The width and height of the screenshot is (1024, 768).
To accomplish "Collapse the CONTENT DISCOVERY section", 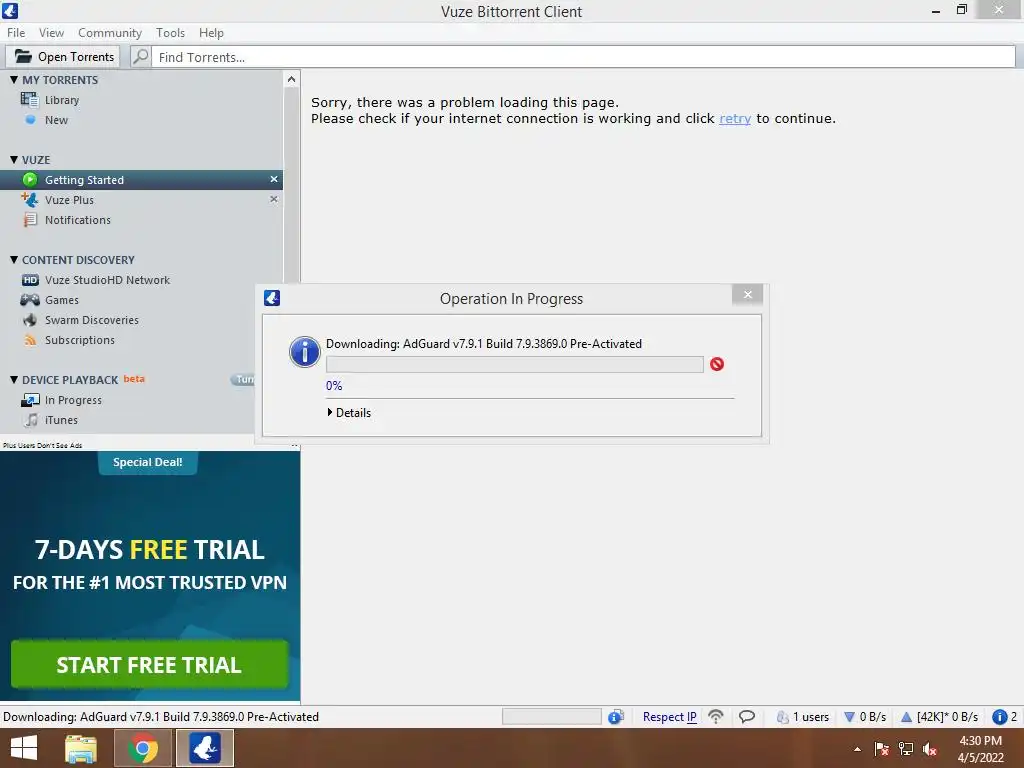I will coord(14,259).
